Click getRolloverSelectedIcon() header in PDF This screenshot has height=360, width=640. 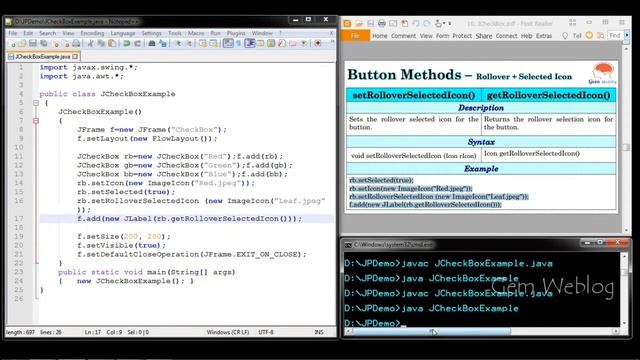549,95
